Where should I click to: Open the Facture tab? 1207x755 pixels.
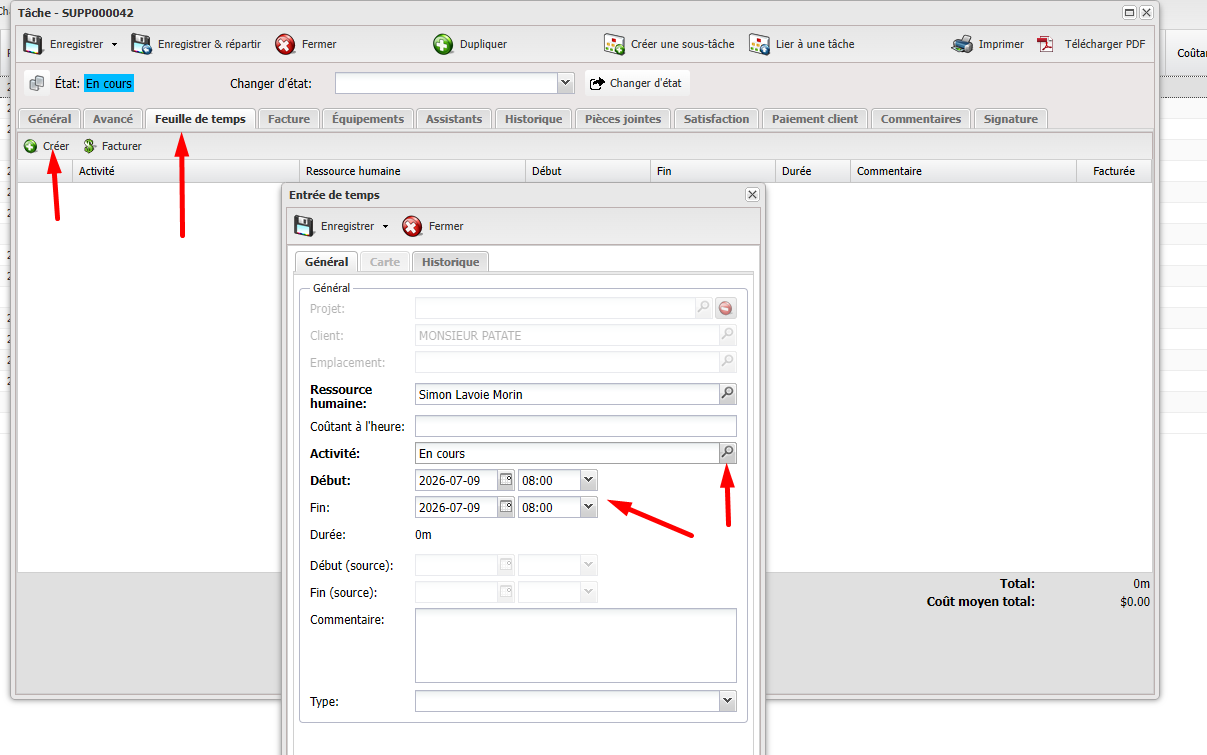pyautogui.click(x=289, y=119)
